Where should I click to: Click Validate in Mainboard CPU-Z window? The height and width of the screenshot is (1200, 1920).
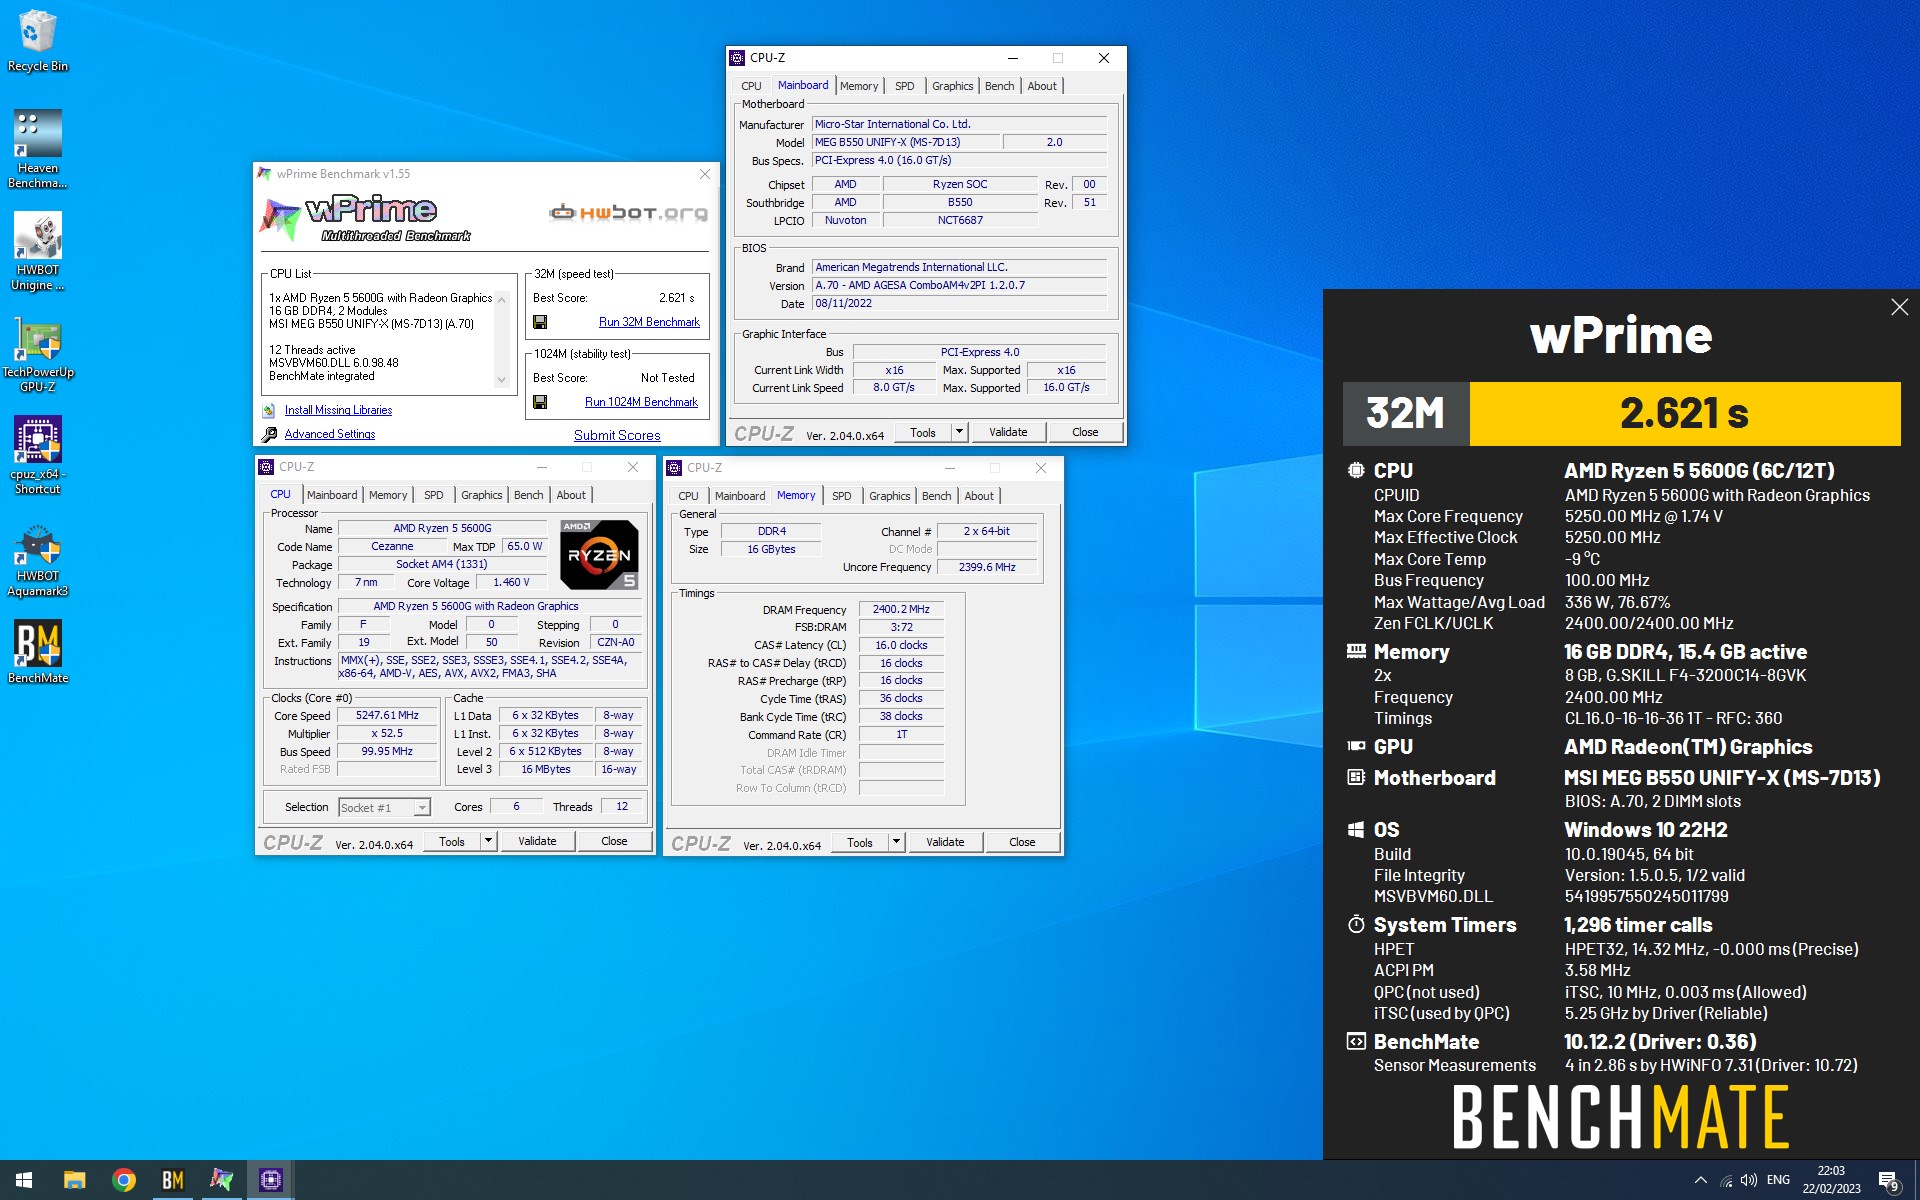point(1008,432)
